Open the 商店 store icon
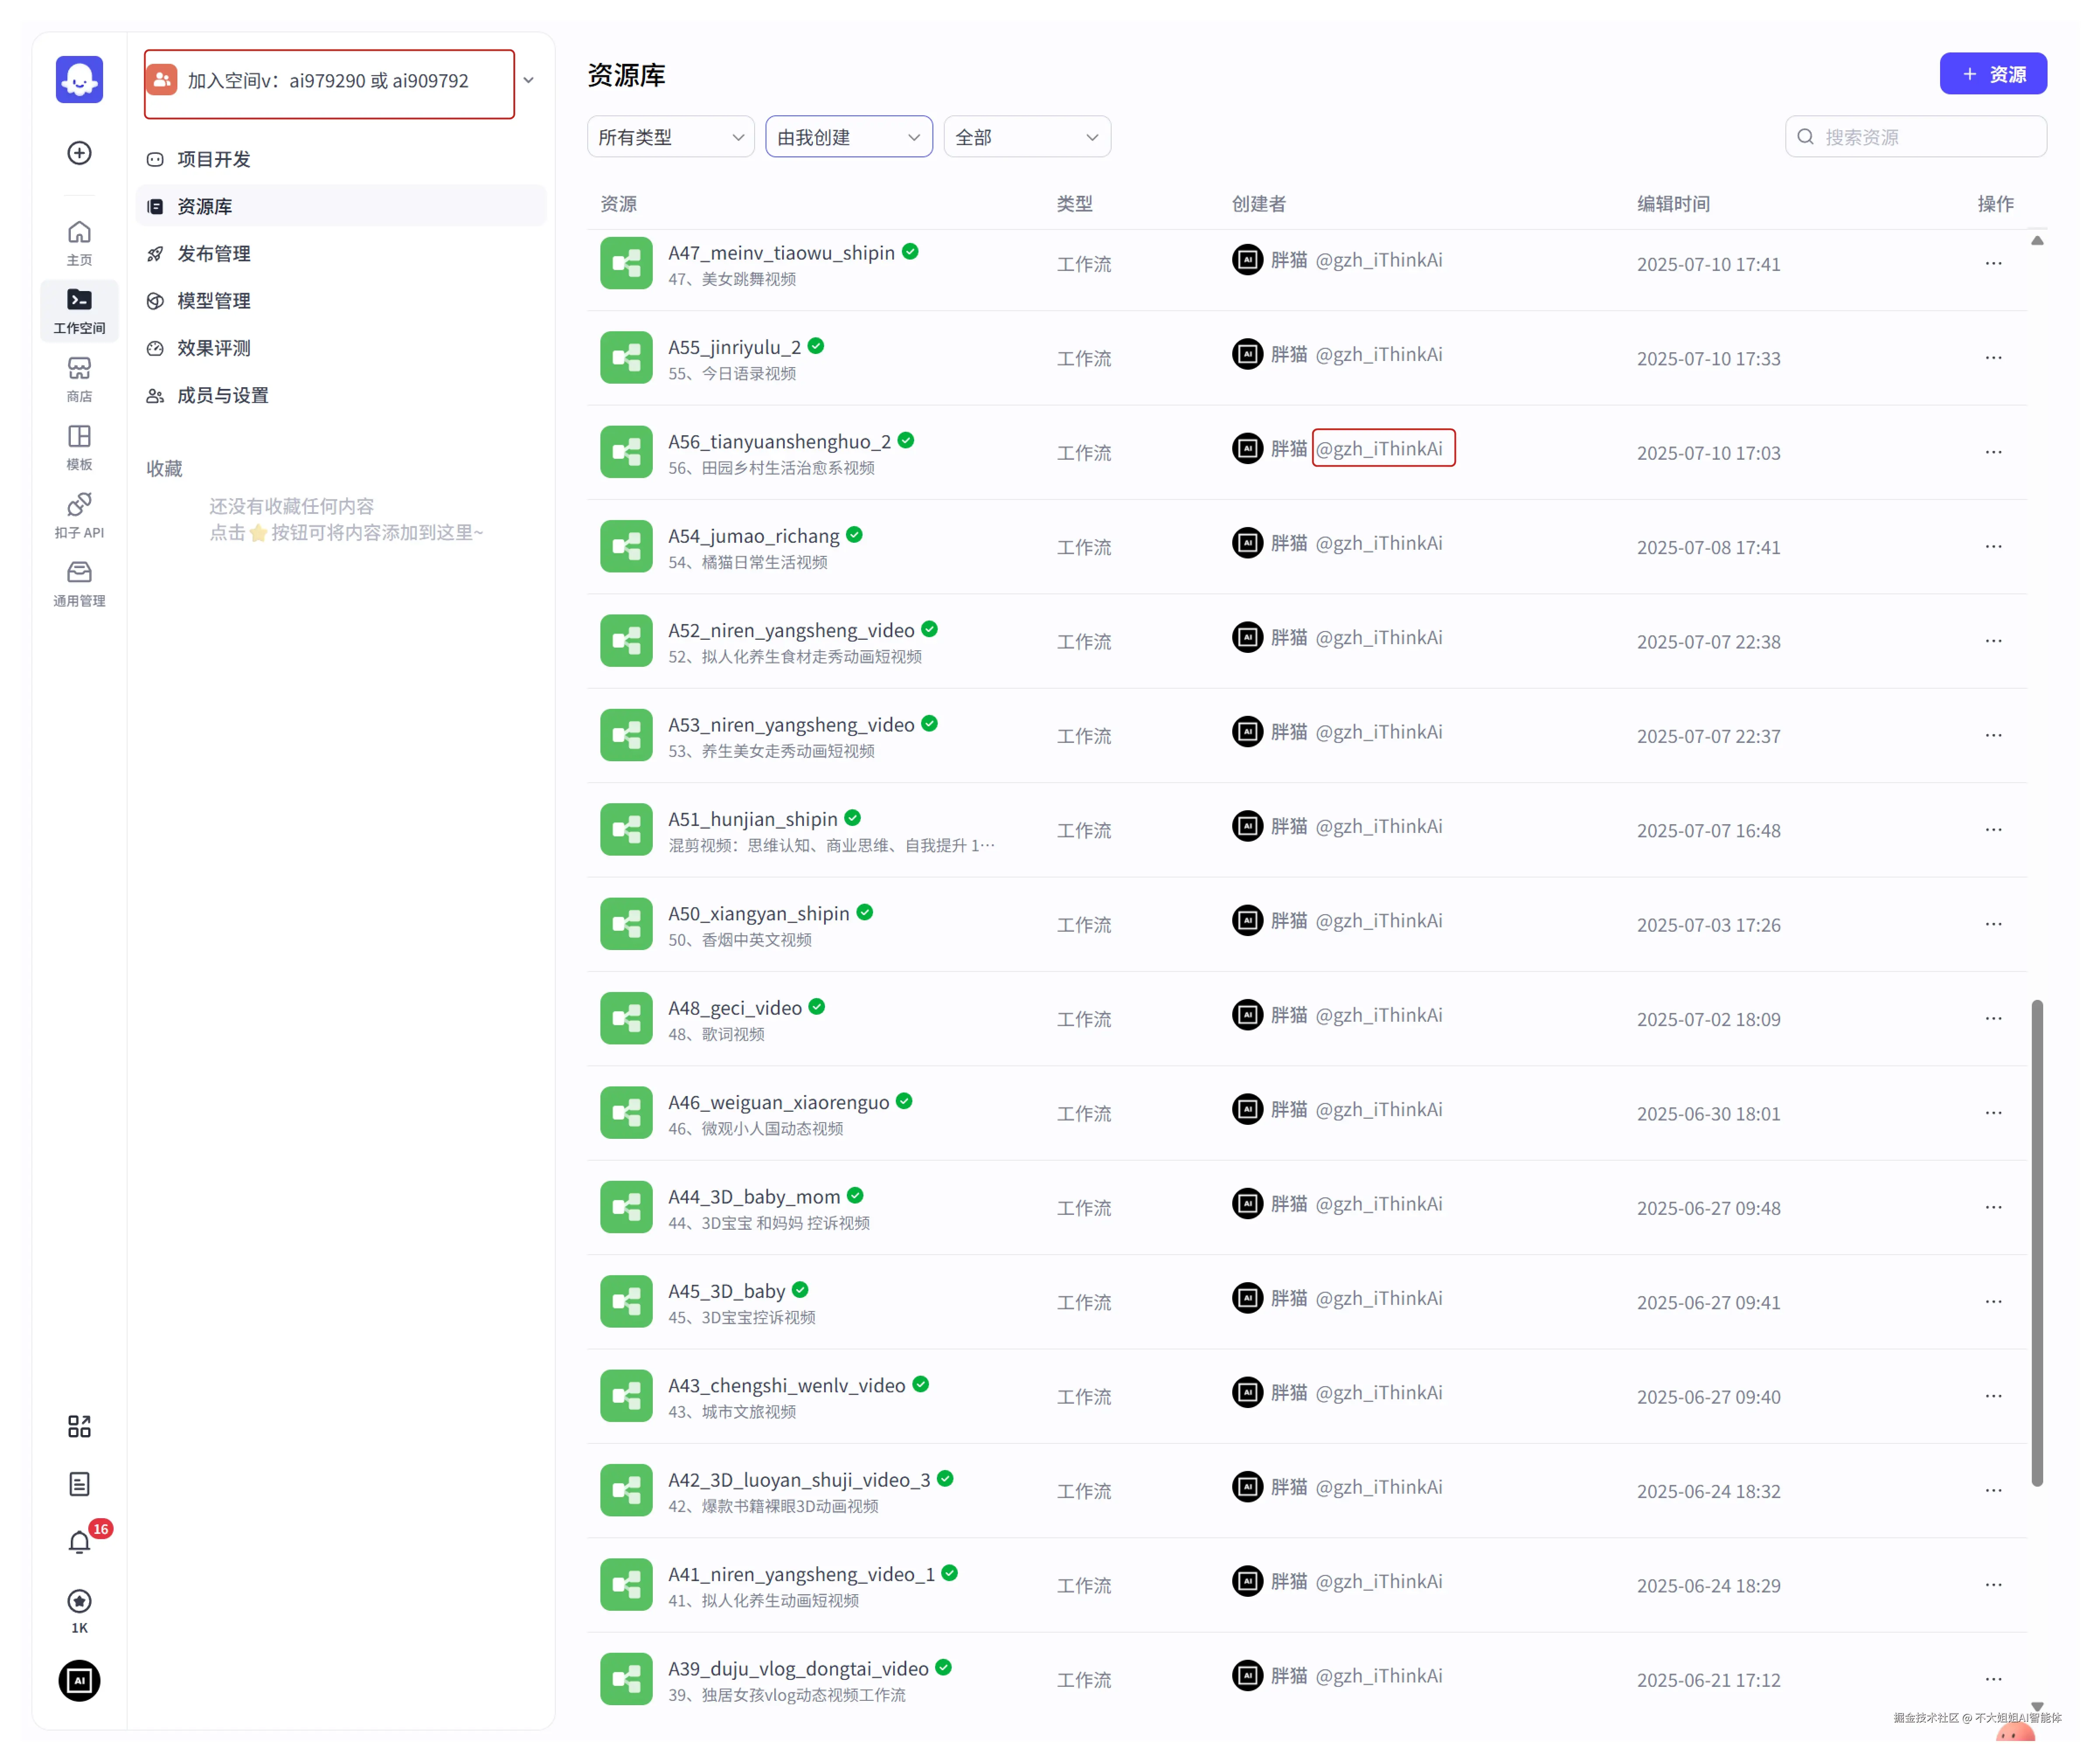Viewport: 2100px width, 1762px height. 79,379
